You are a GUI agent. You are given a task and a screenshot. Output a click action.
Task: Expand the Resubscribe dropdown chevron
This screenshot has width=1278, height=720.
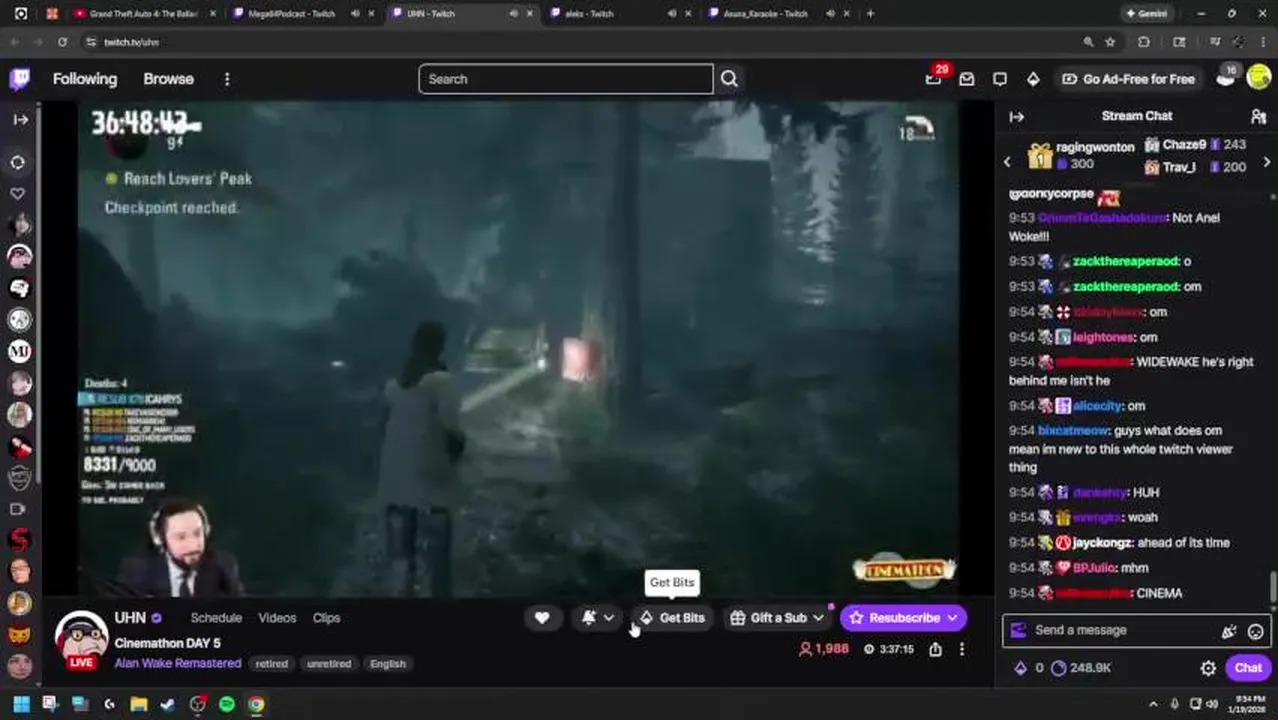pos(953,618)
